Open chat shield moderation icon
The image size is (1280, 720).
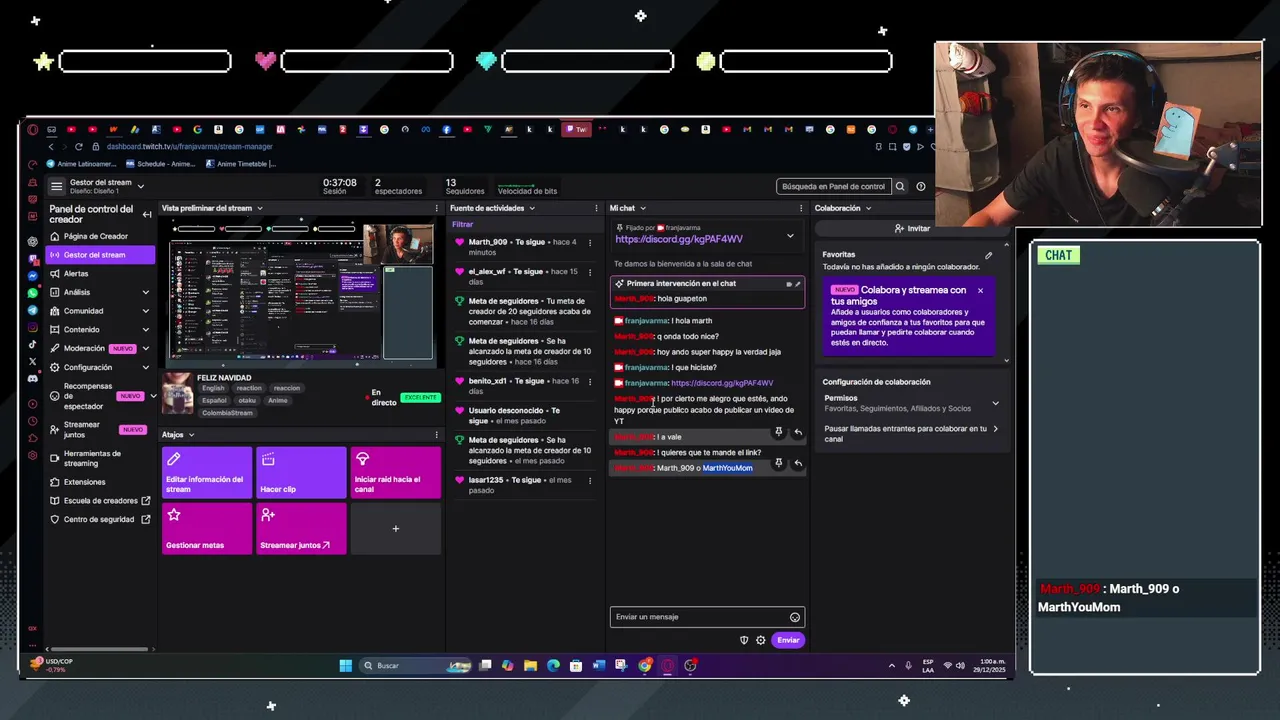pyautogui.click(x=744, y=640)
